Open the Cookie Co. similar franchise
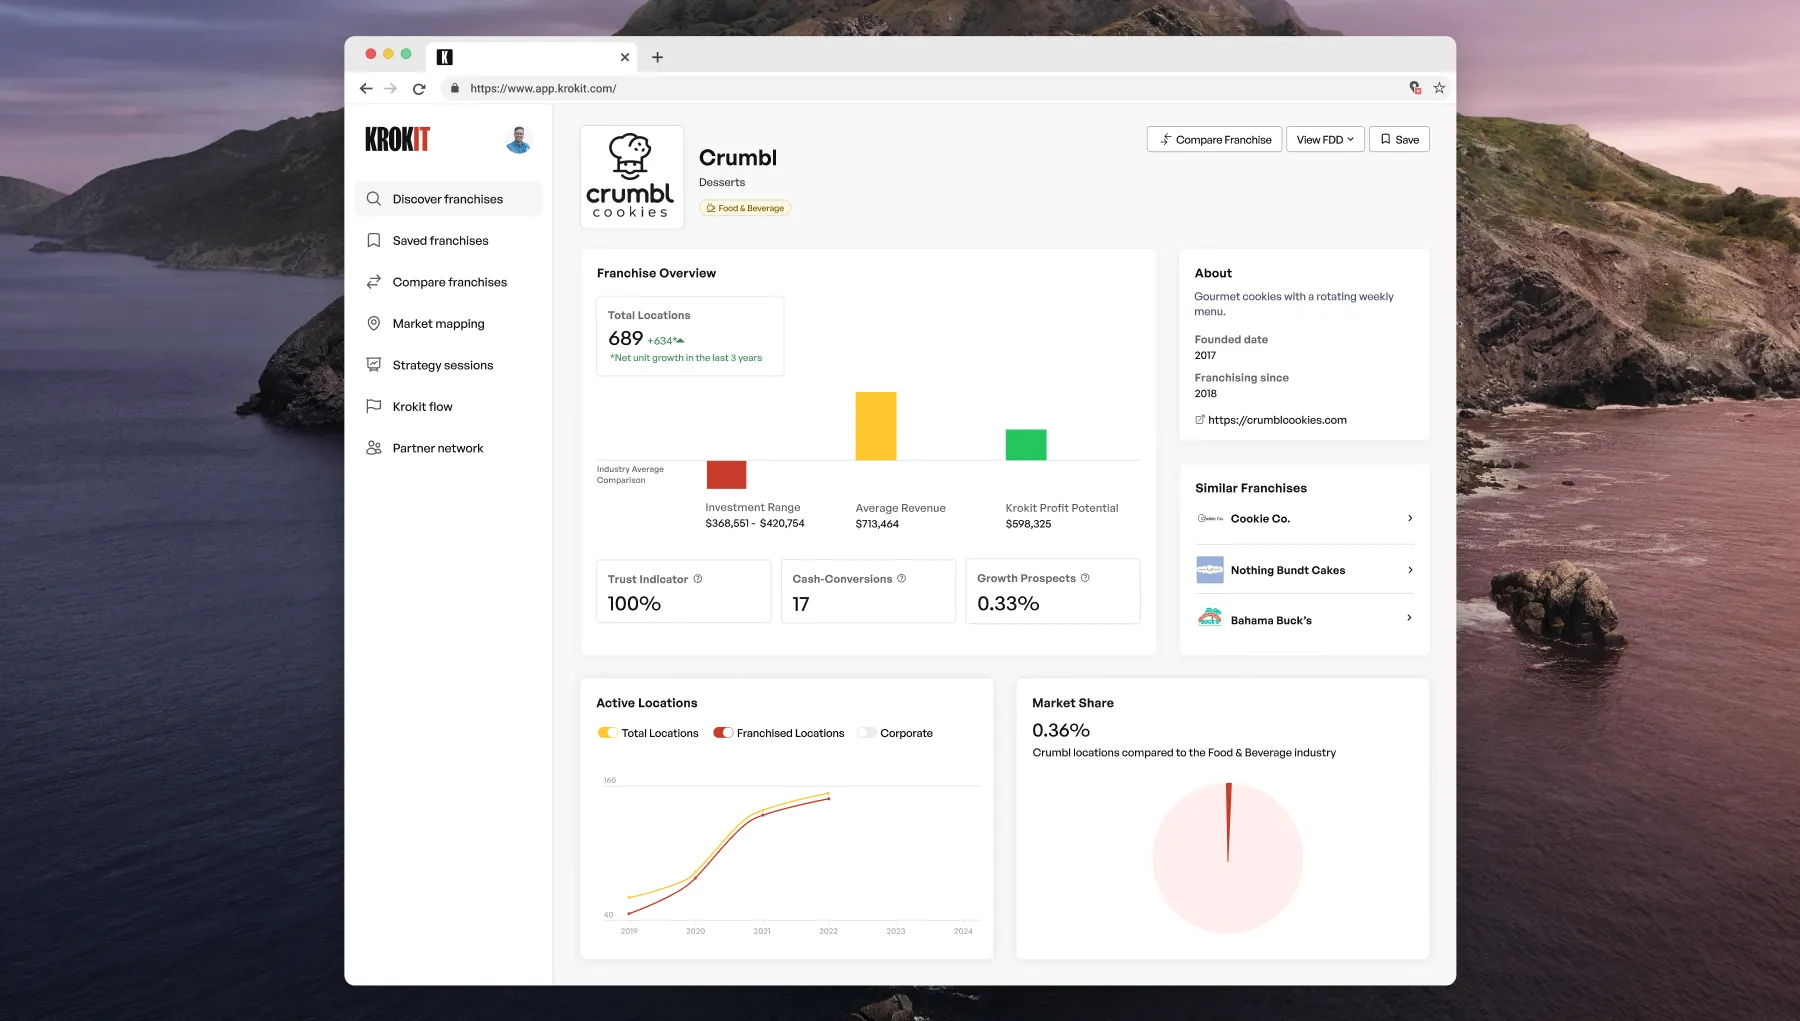This screenshot has height=1021, width=1800. click(1304, 518)
